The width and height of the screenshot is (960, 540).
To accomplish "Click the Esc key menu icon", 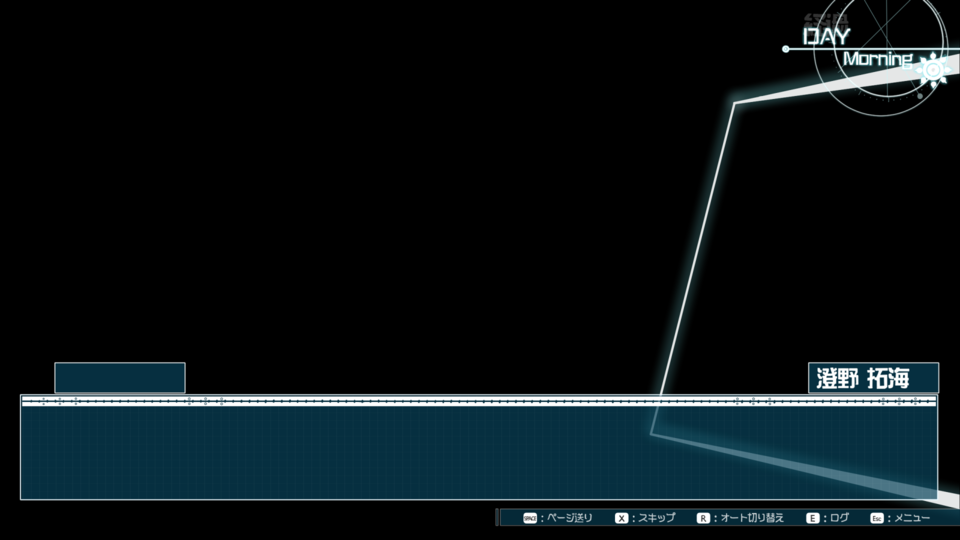I will [876, 518].
